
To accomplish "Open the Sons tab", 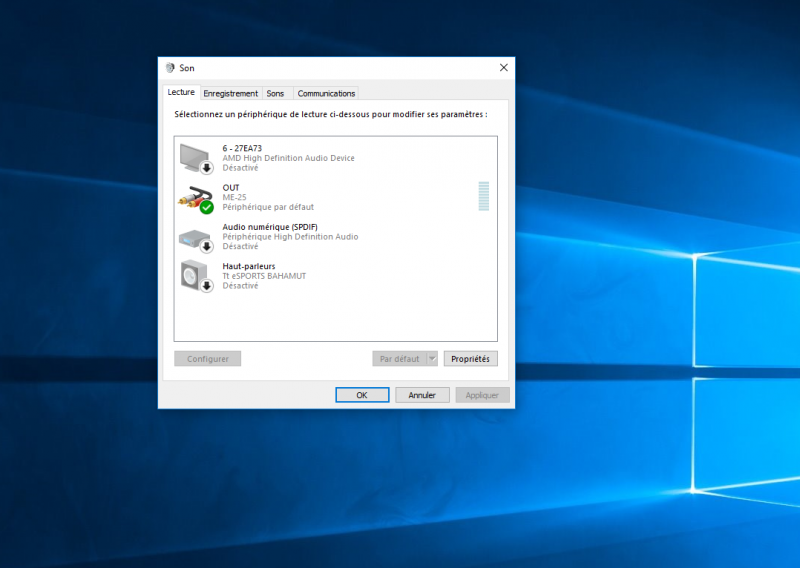I will pos(275,93).
